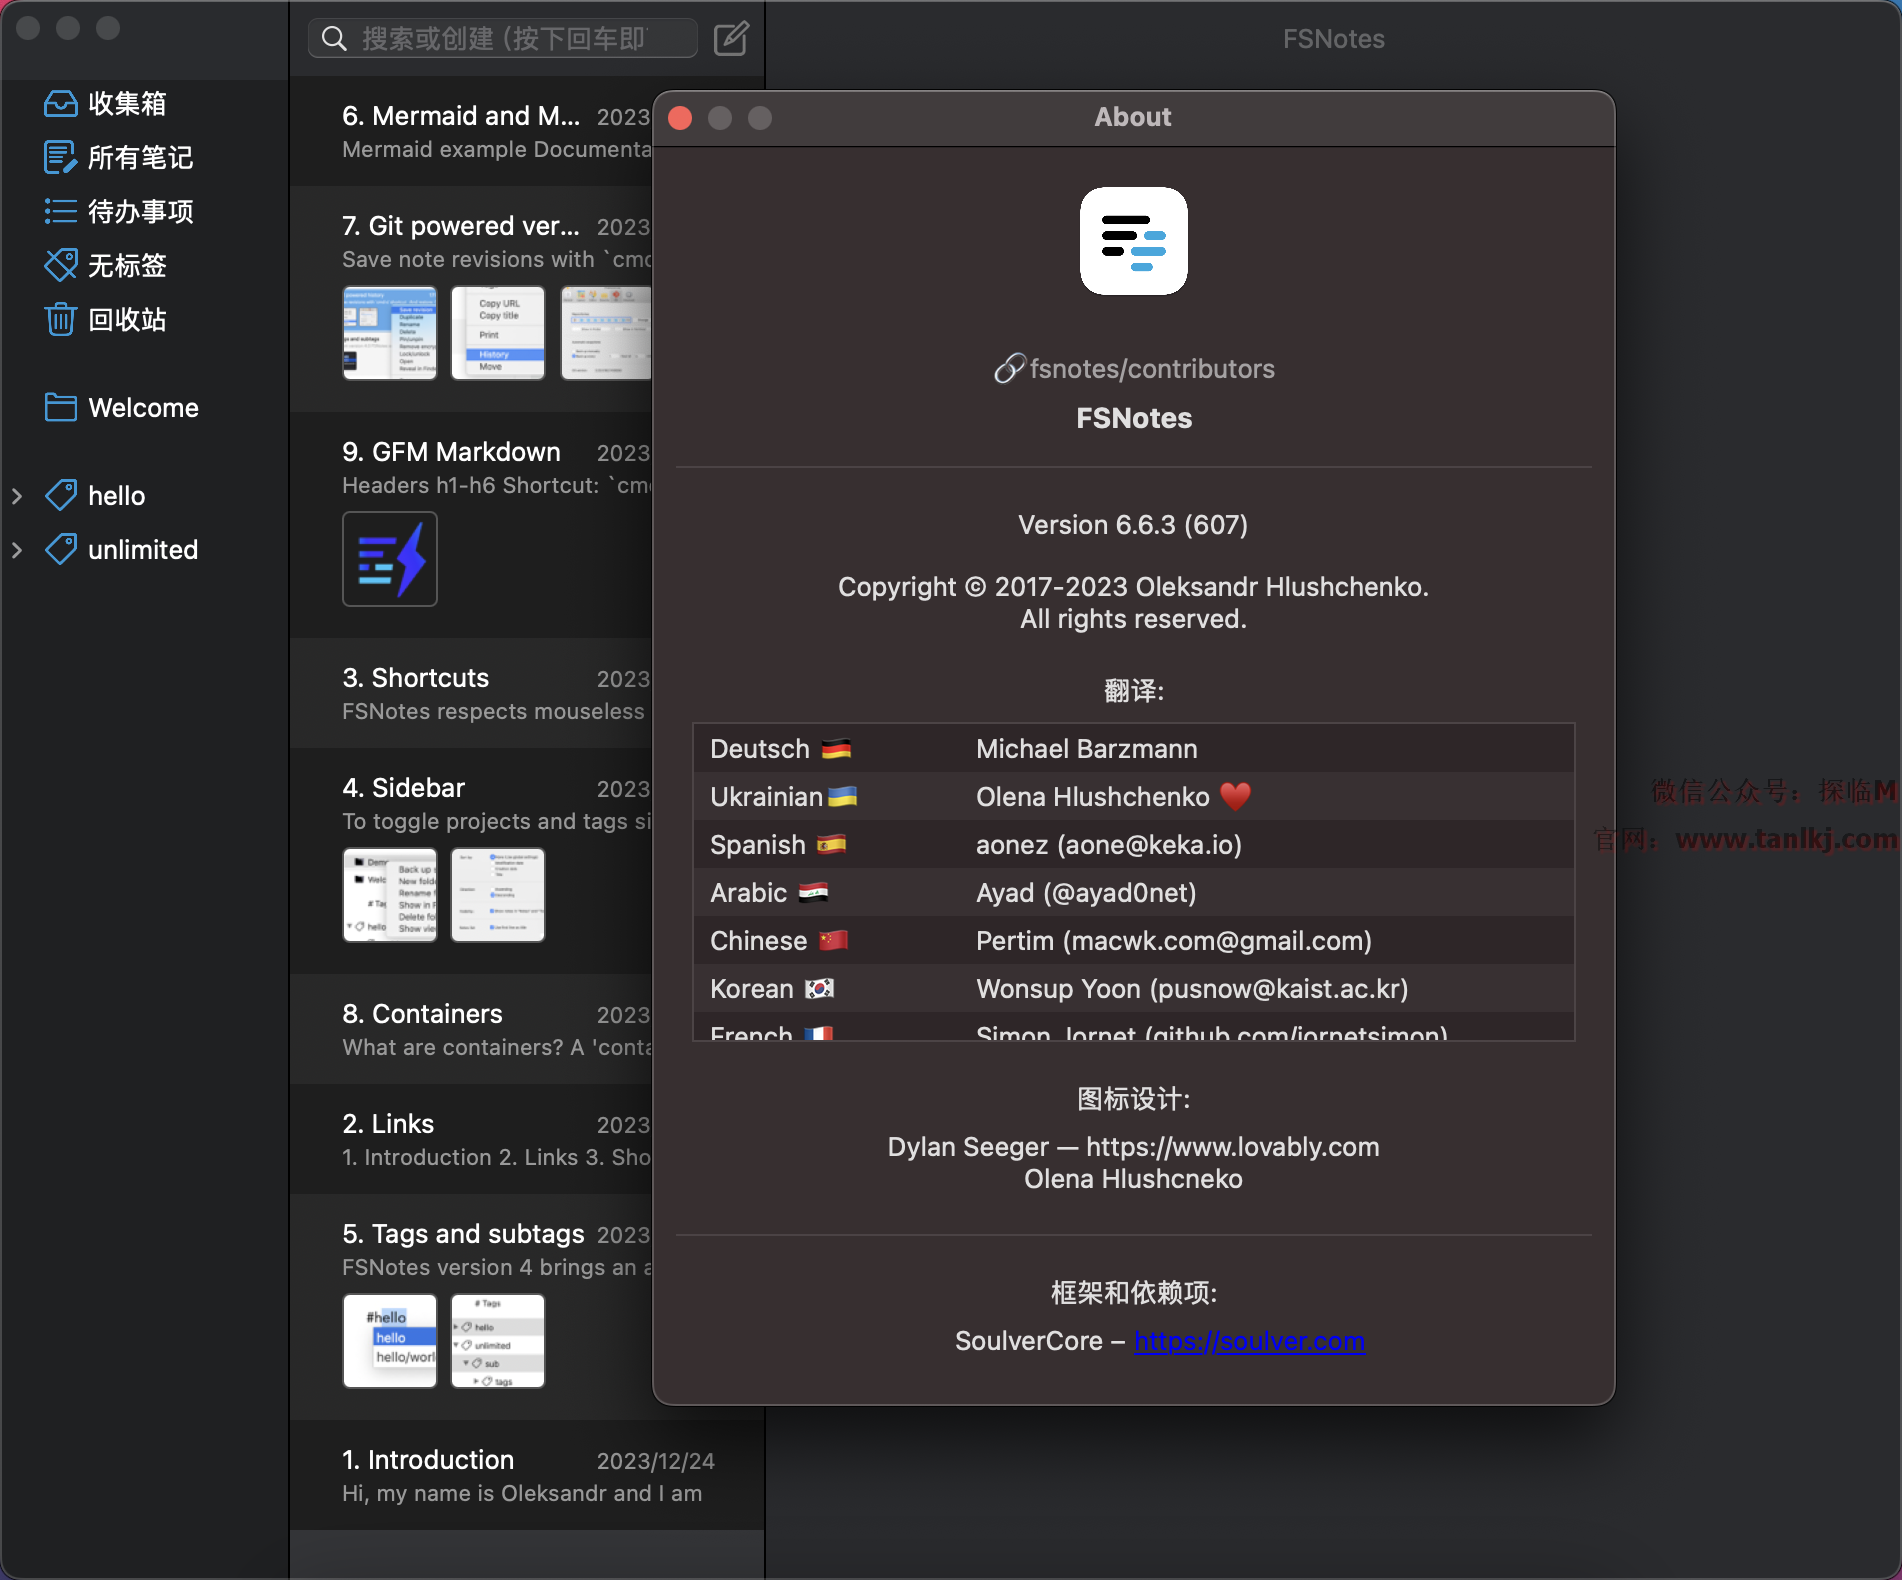
Task: Click Copy URL thumbnail in Git note
Action: (498, 333)
